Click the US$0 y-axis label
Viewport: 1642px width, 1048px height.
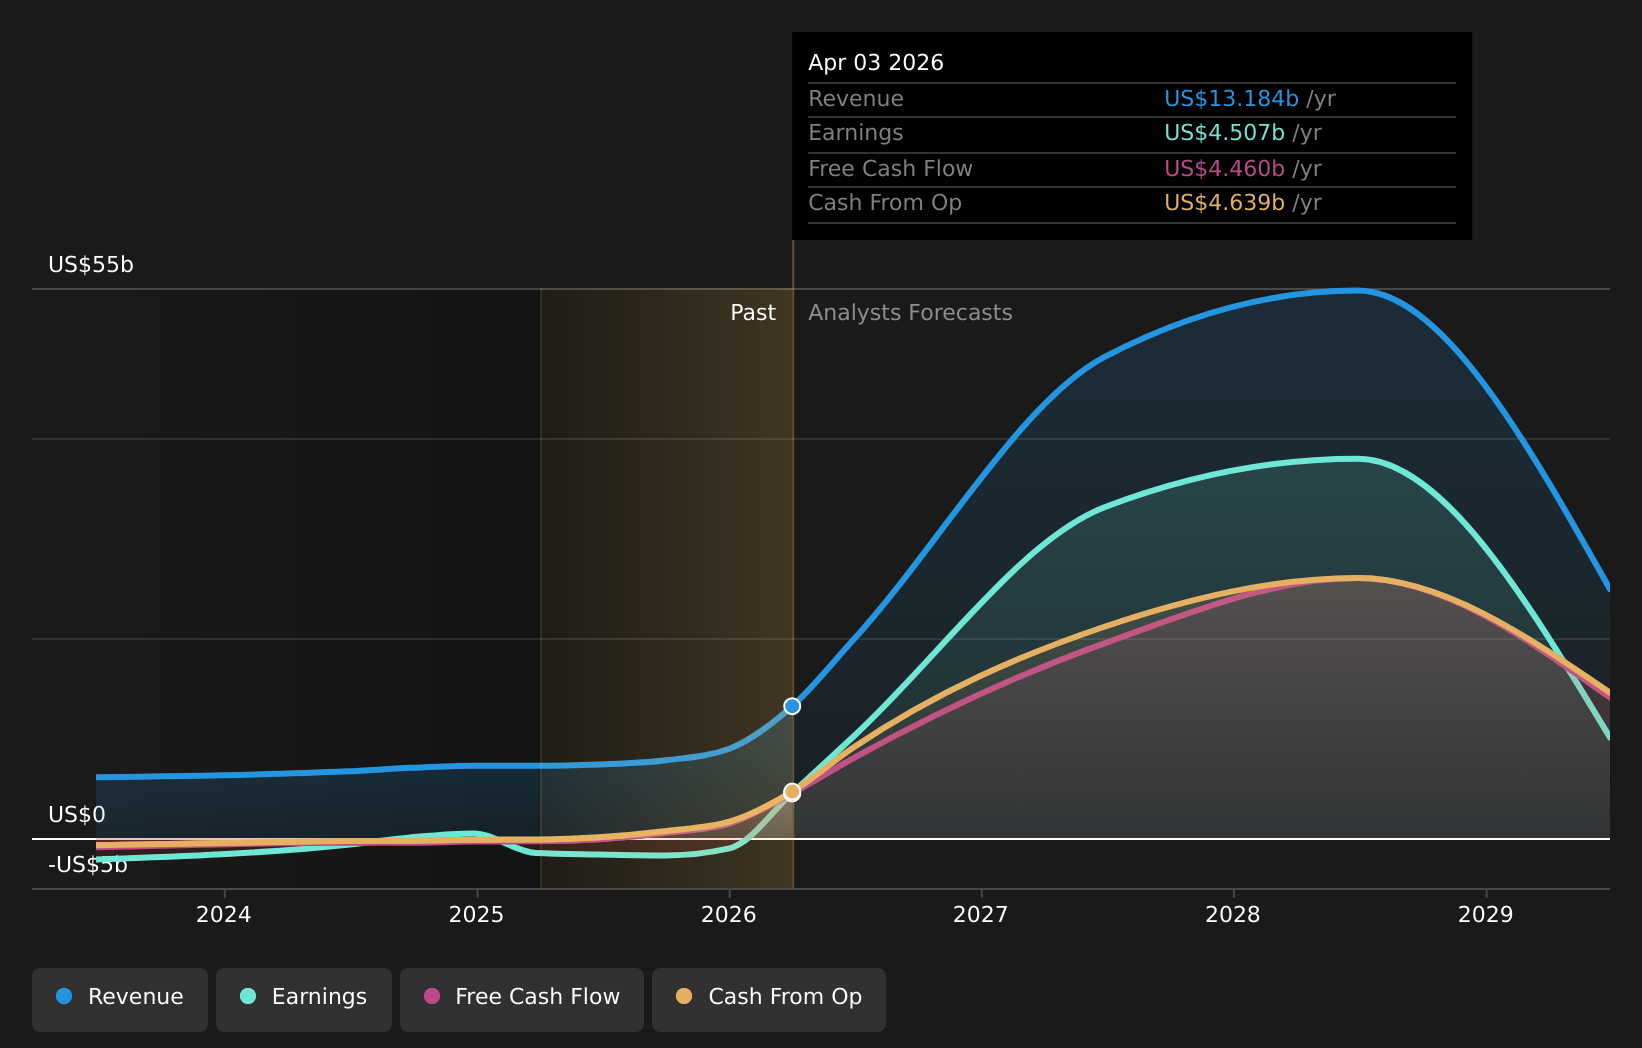click(x=77, y=815)
